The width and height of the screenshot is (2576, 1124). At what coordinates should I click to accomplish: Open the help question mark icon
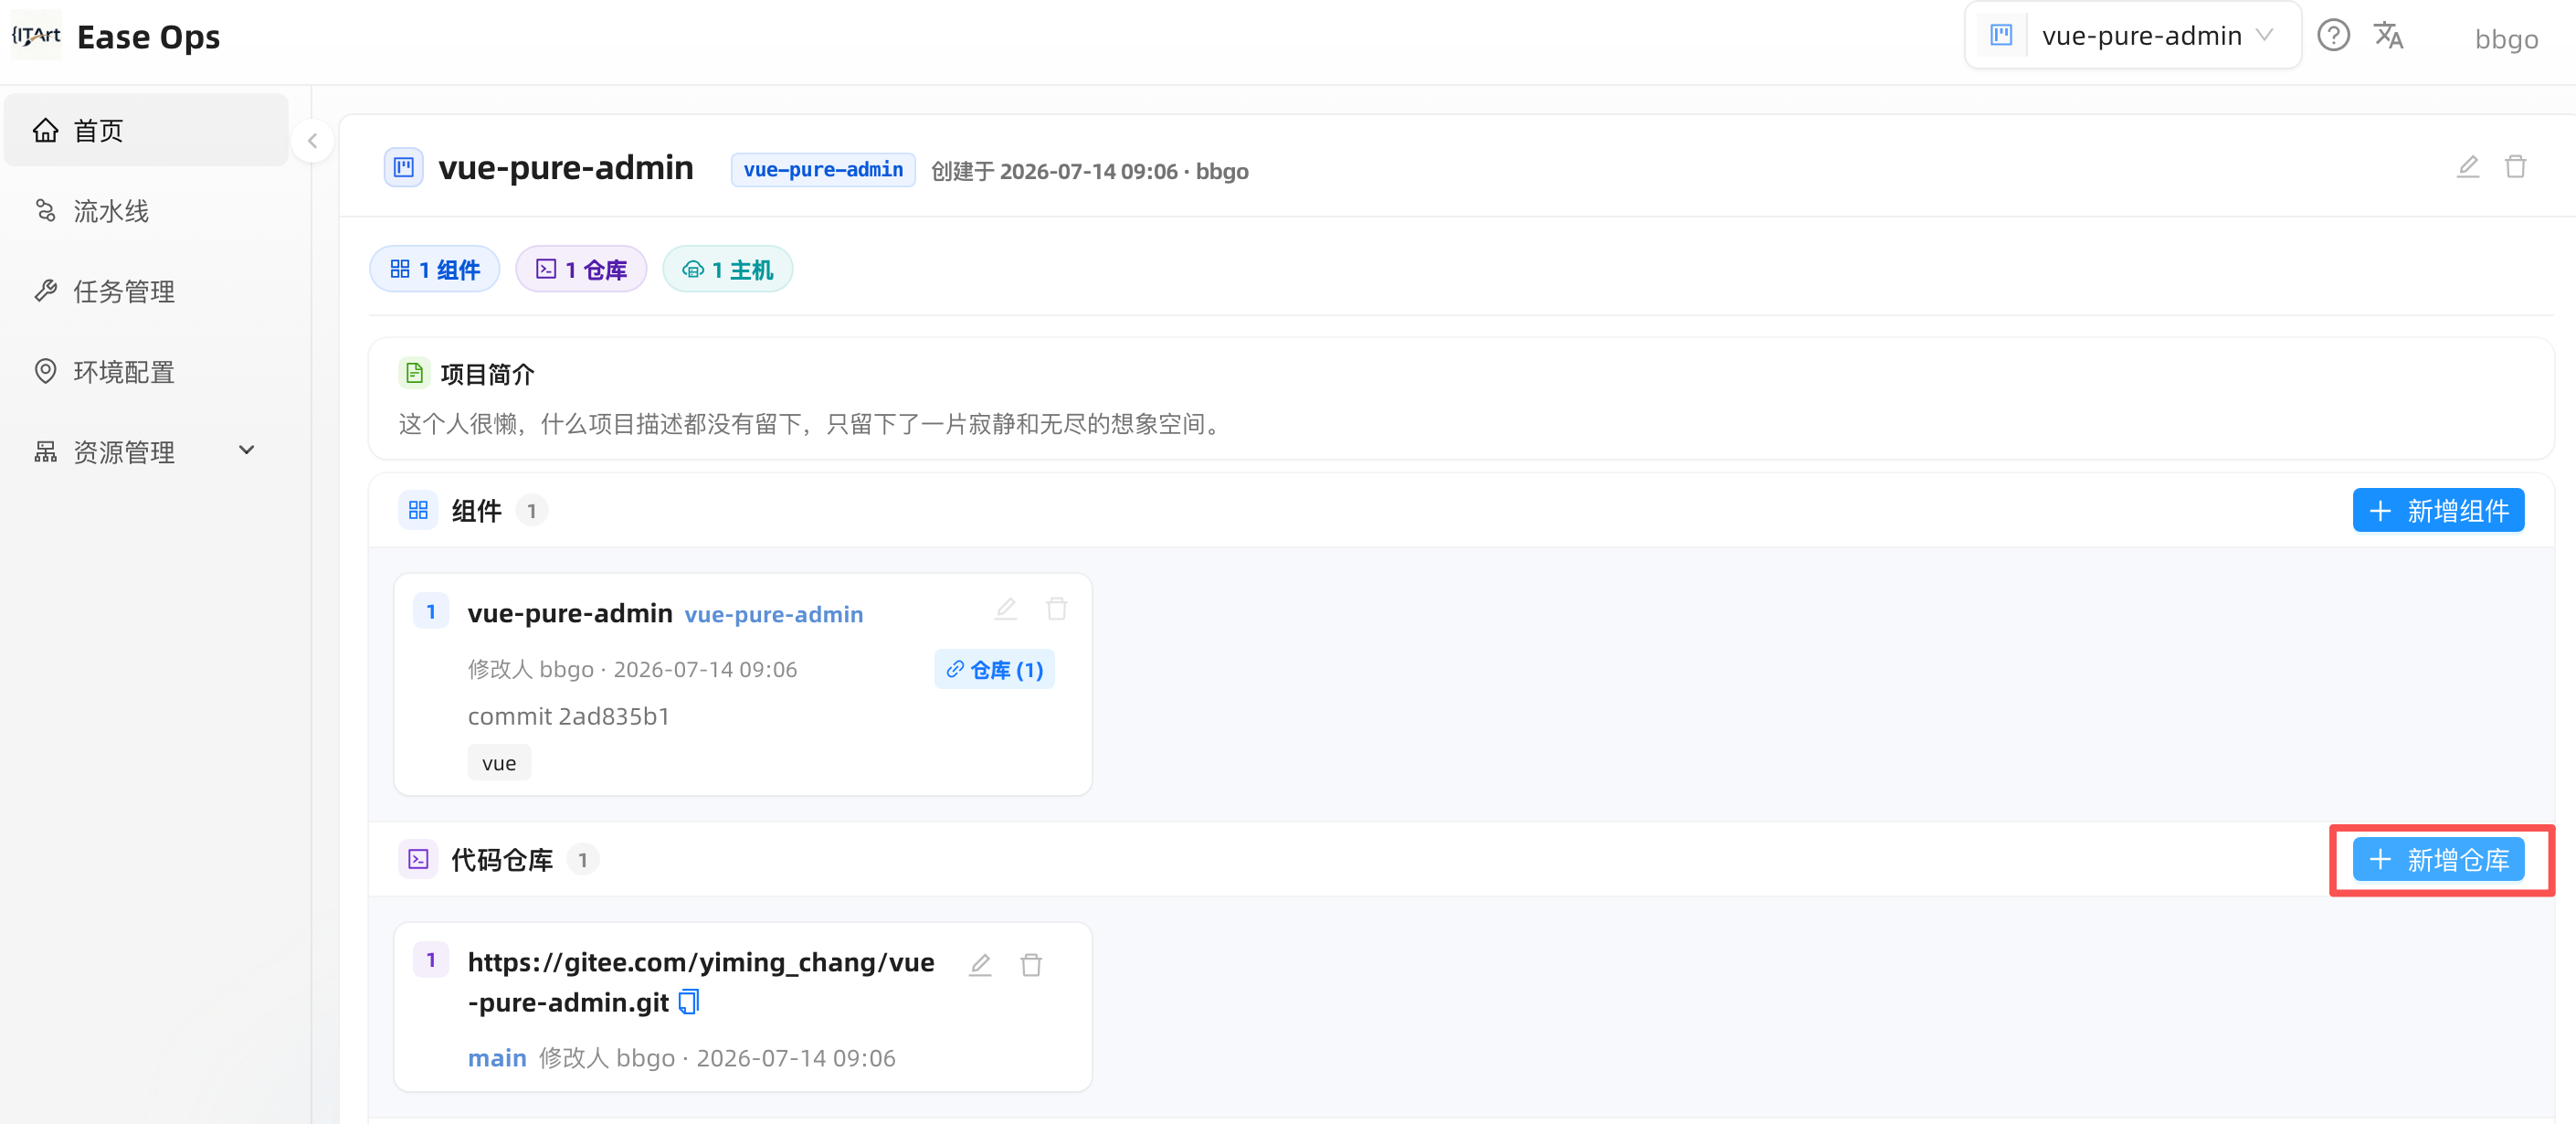(2333, 36)
